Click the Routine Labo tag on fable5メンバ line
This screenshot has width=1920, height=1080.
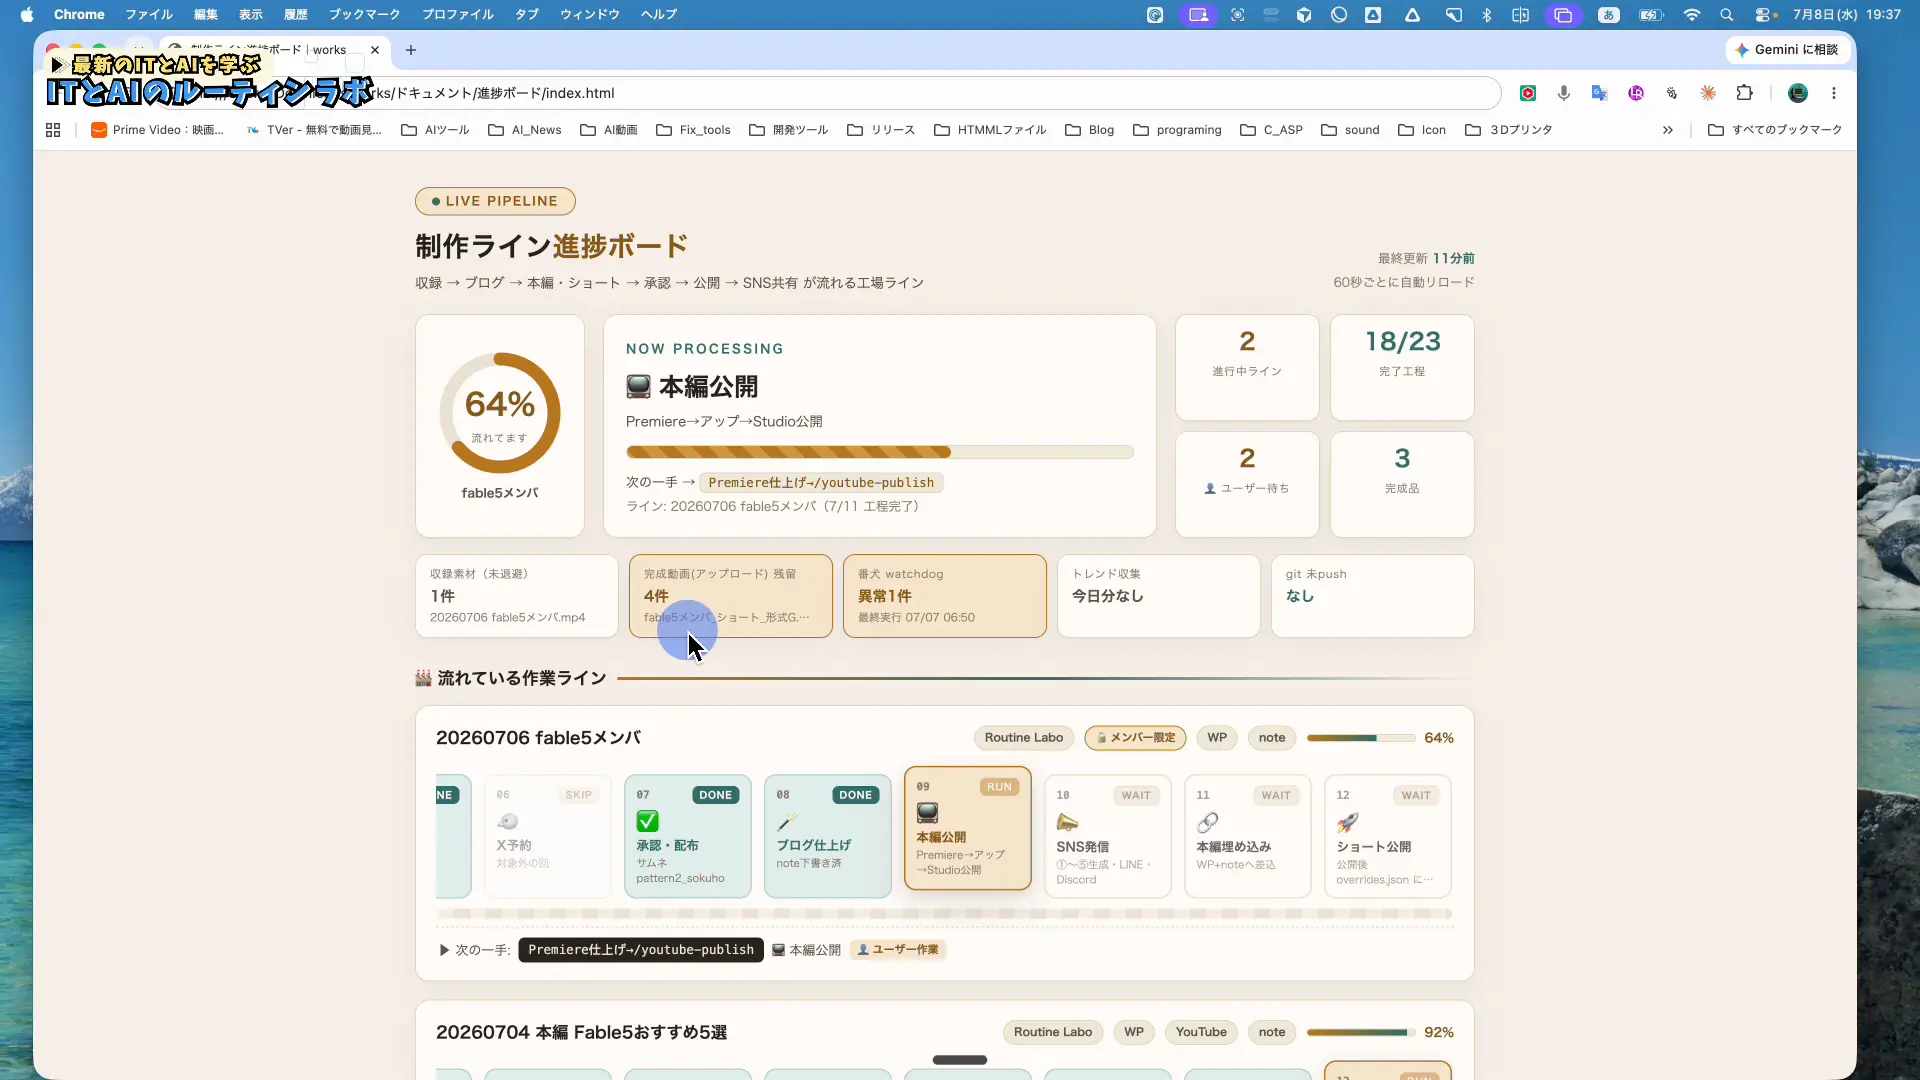(x=1024, y=738)
